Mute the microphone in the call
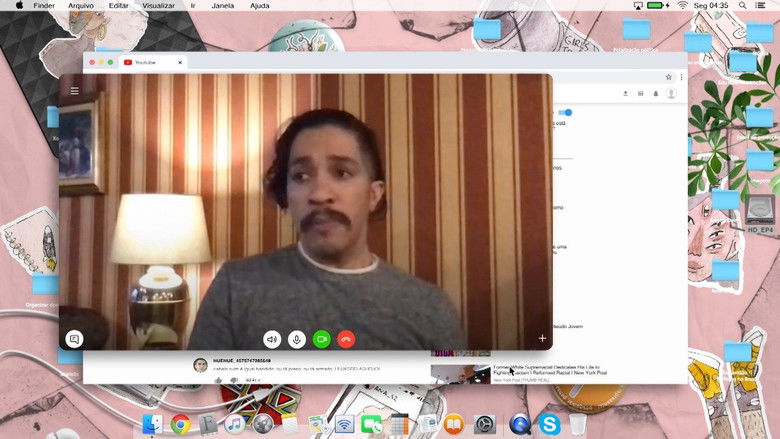 click(297, 339)
